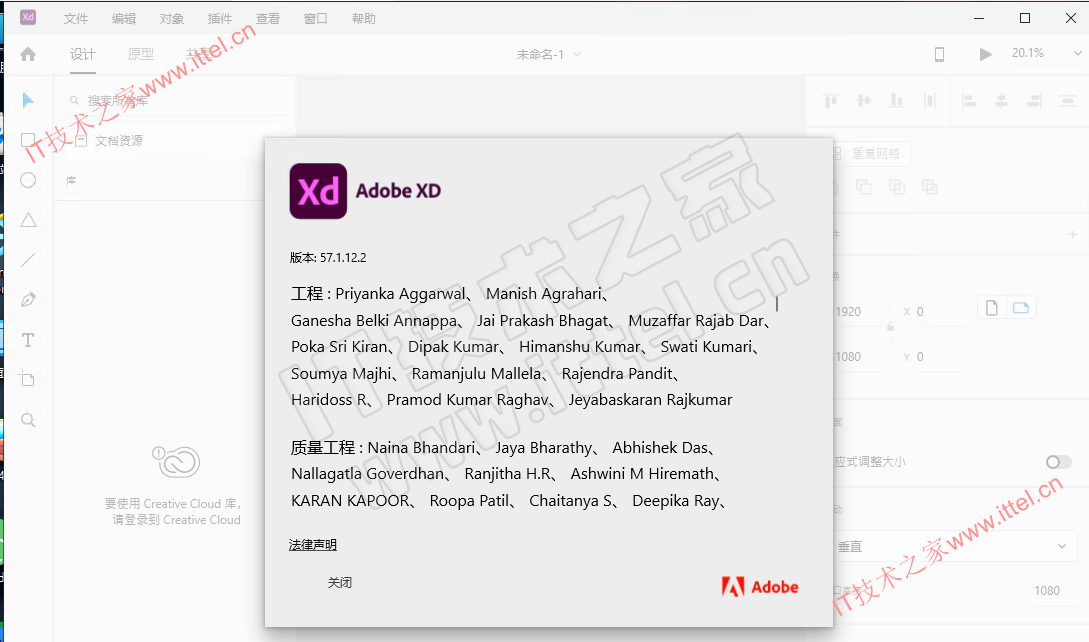Select the Line tool
1089x642 pixels.
pyautogui.click(x=28, y=260)
